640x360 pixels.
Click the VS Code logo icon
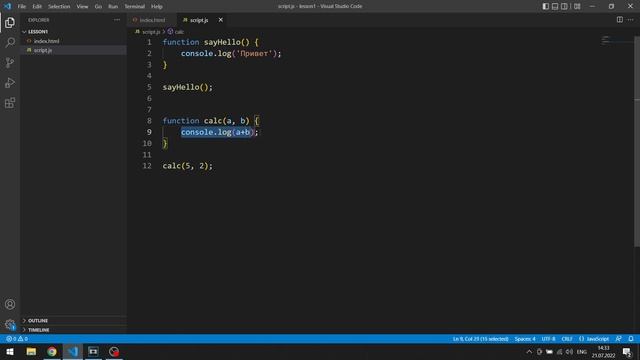click(x=7, y=6)
